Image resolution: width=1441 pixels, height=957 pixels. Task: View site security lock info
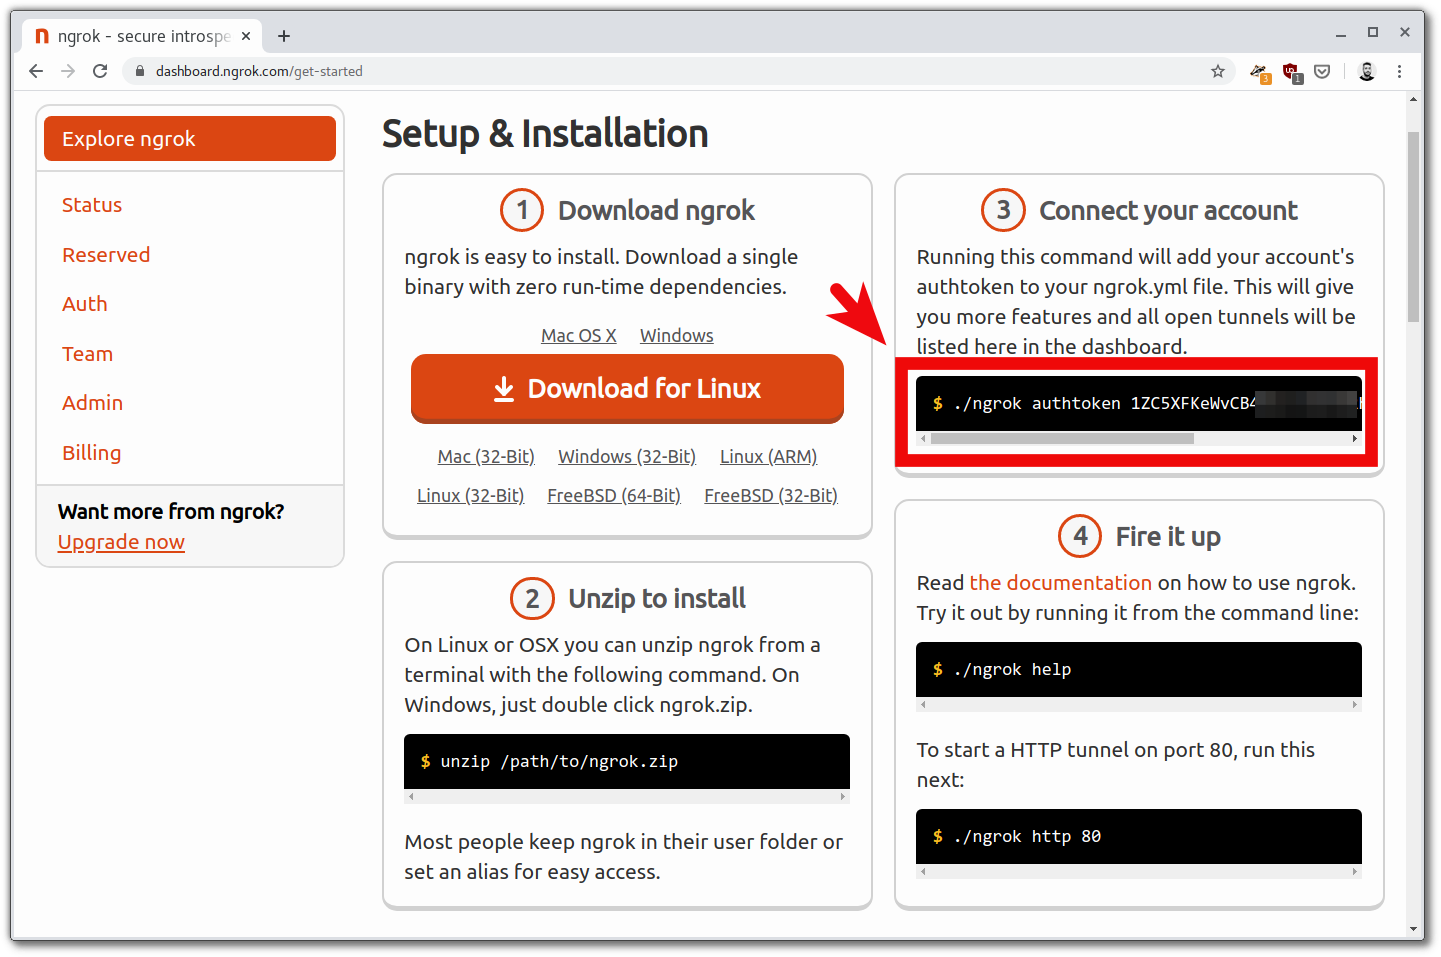pyautogui.click(x=140, y=71)
